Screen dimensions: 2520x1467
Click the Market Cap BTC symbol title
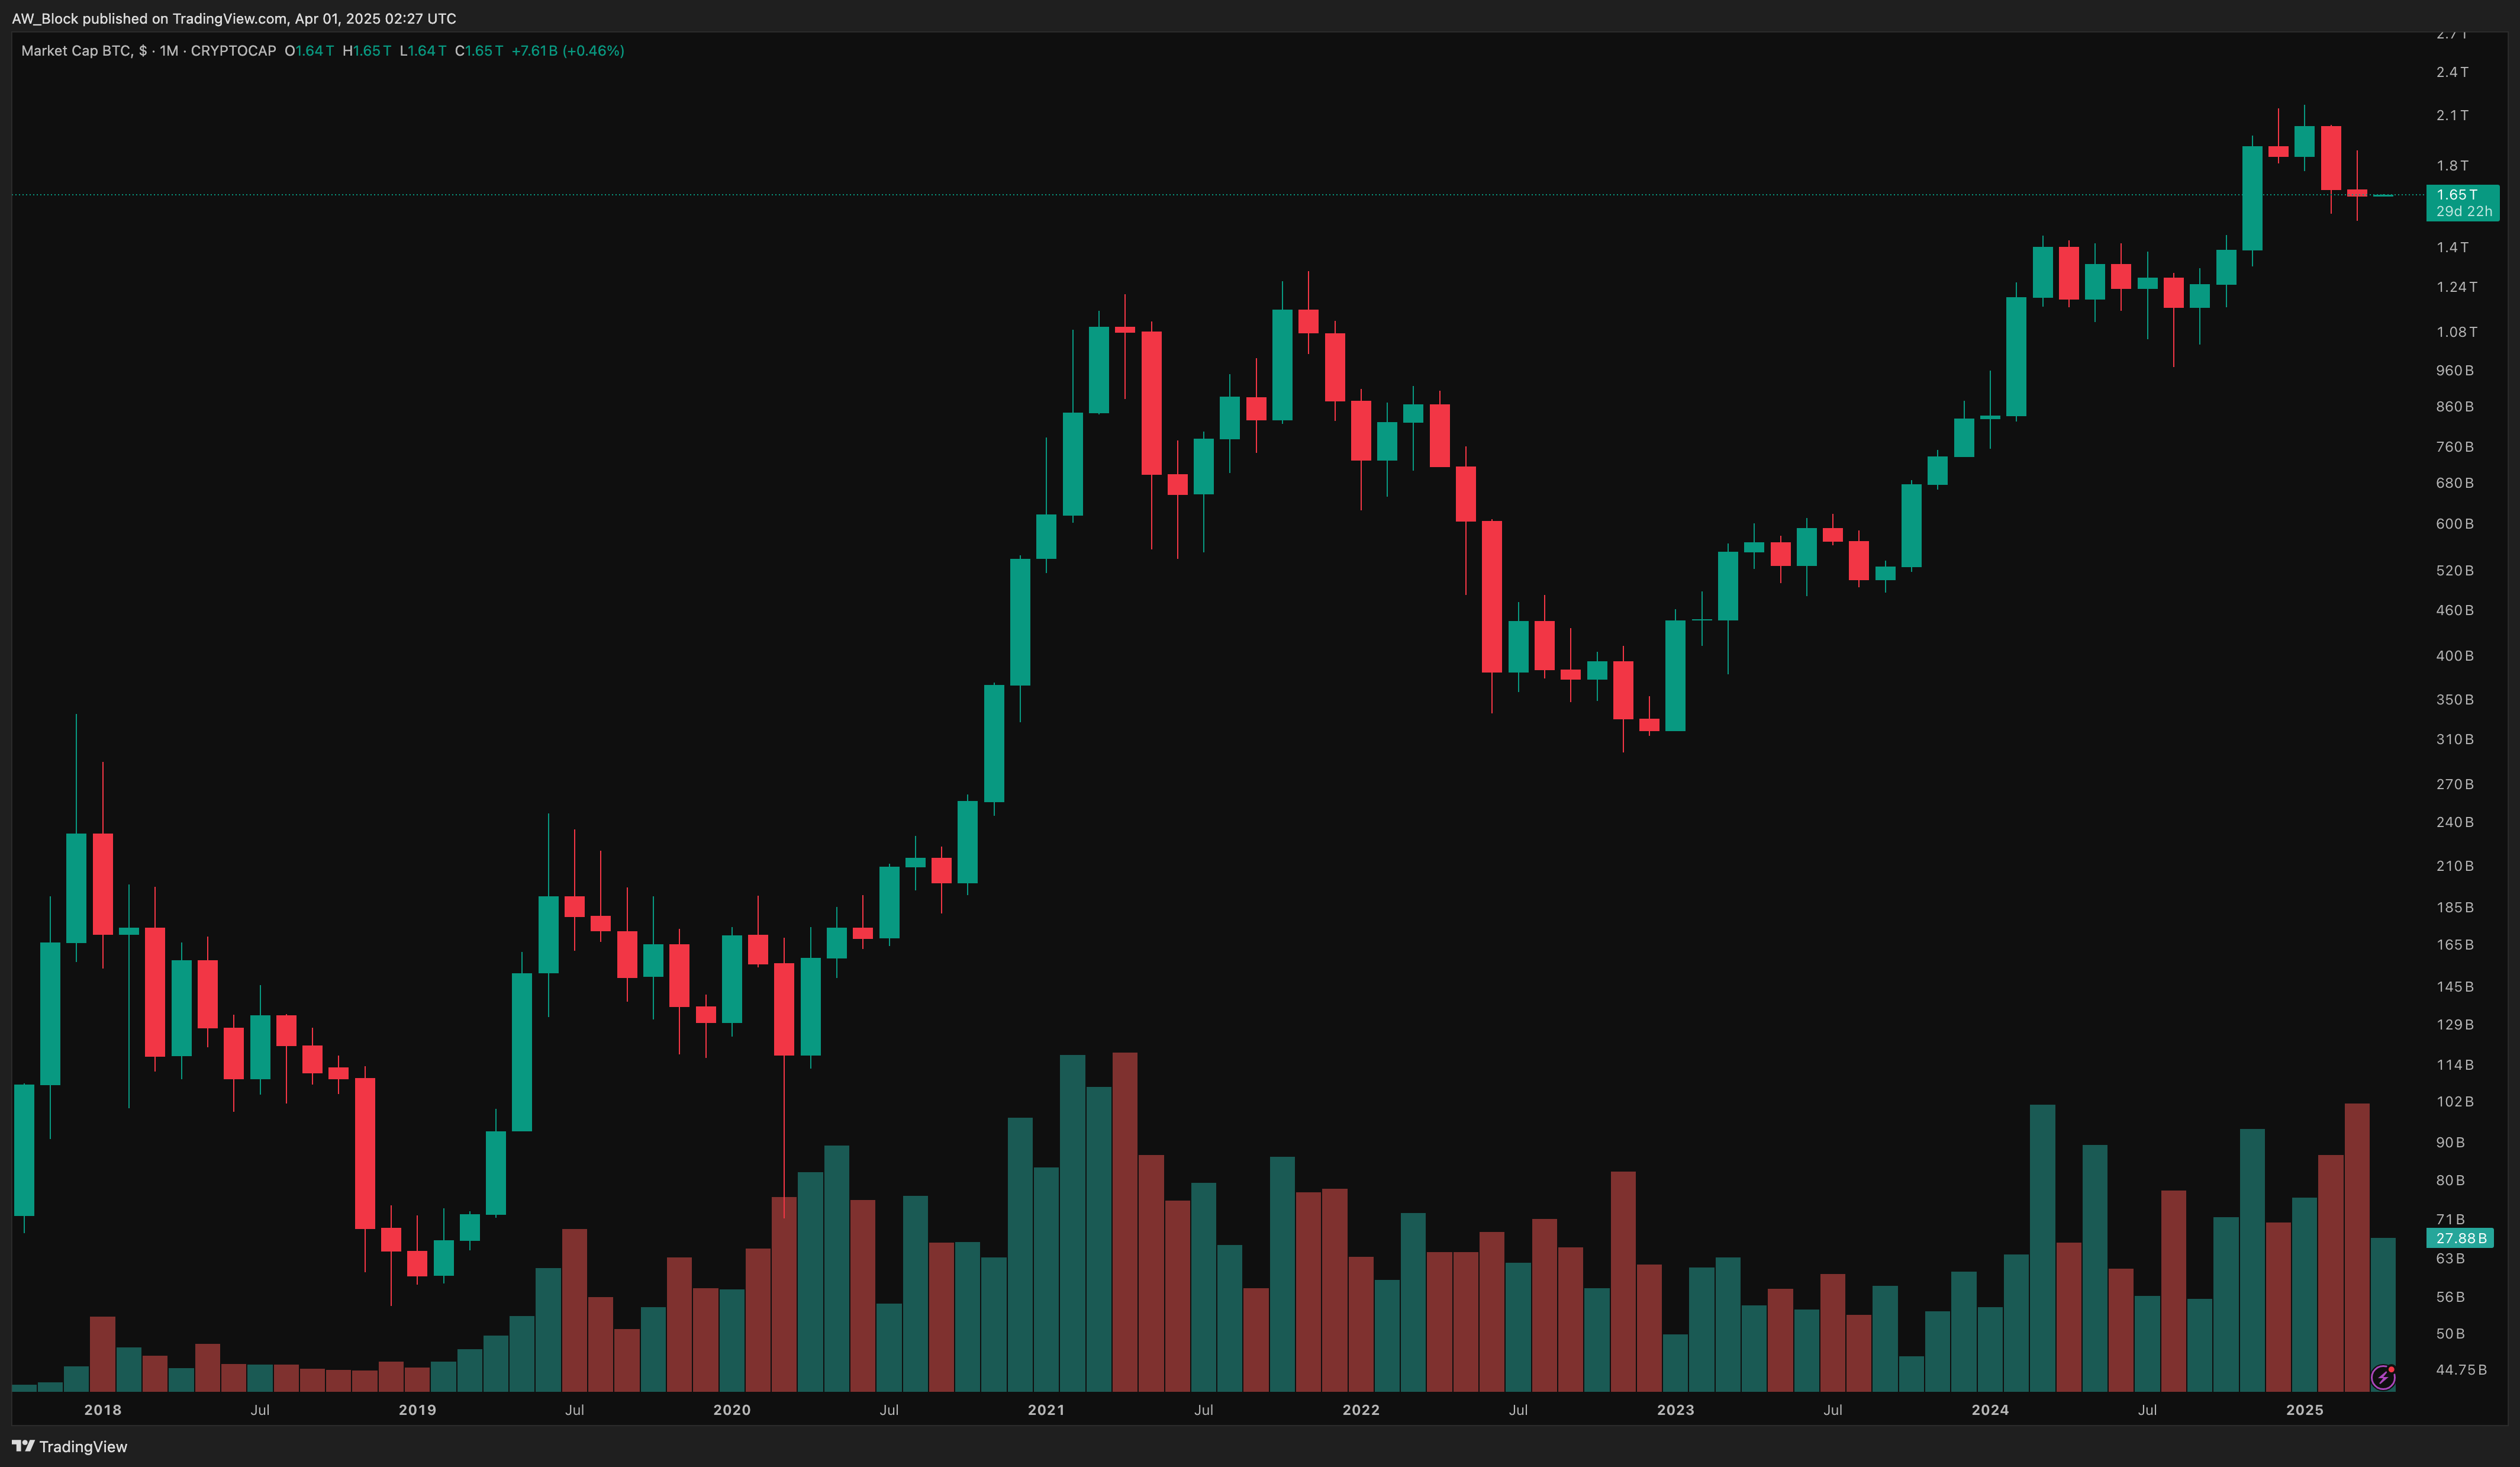77,50
